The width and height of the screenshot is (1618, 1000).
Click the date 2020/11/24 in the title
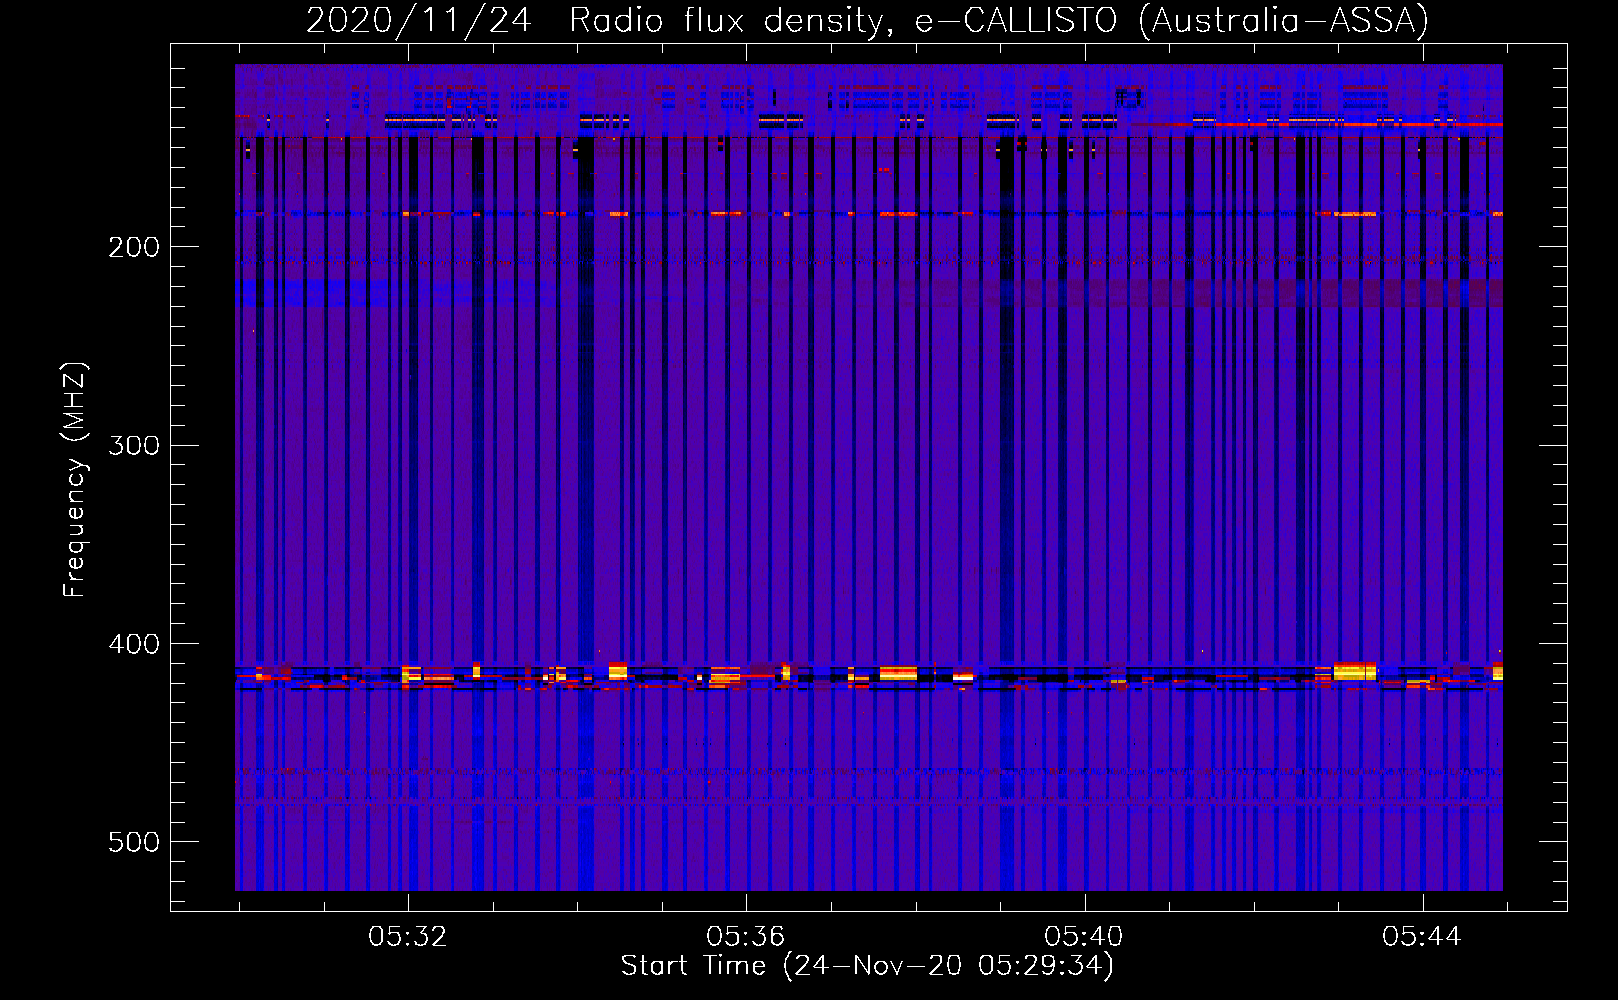coord(418,21)
